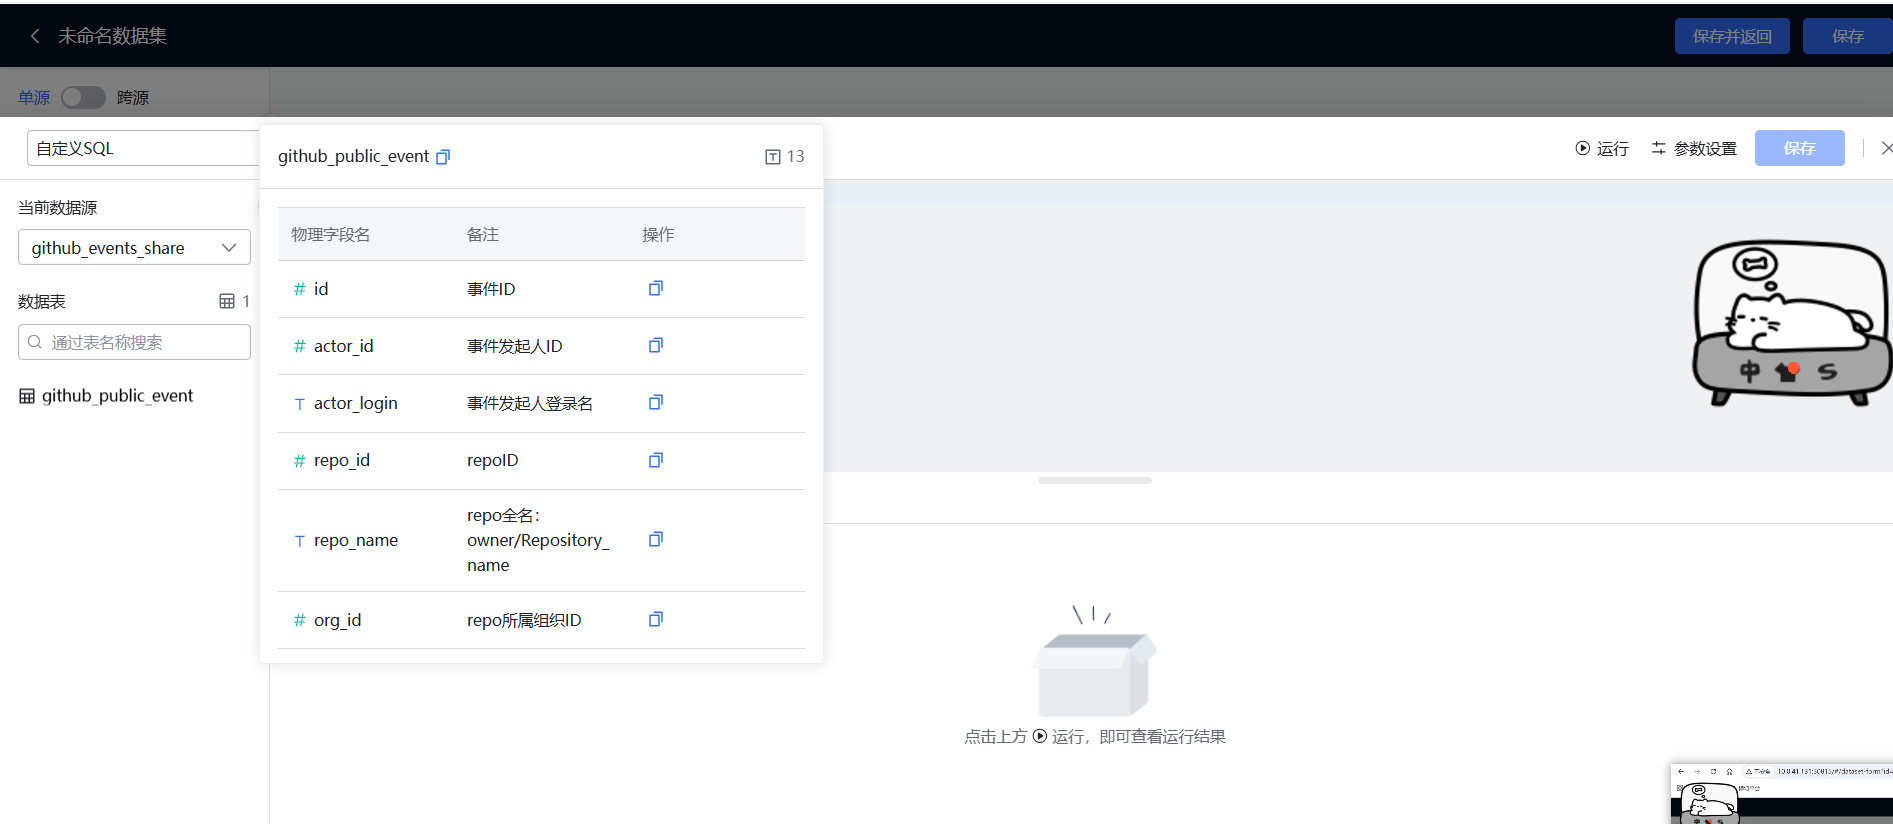Copy the actor_login field name

656,403
